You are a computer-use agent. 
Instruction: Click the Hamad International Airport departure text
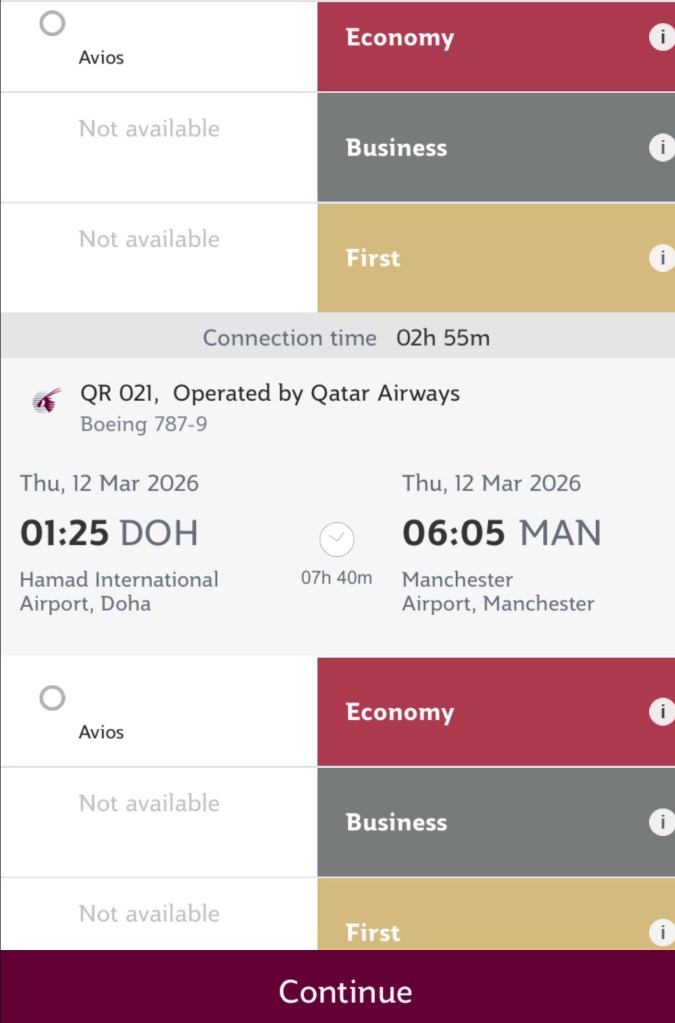[120, 590]
